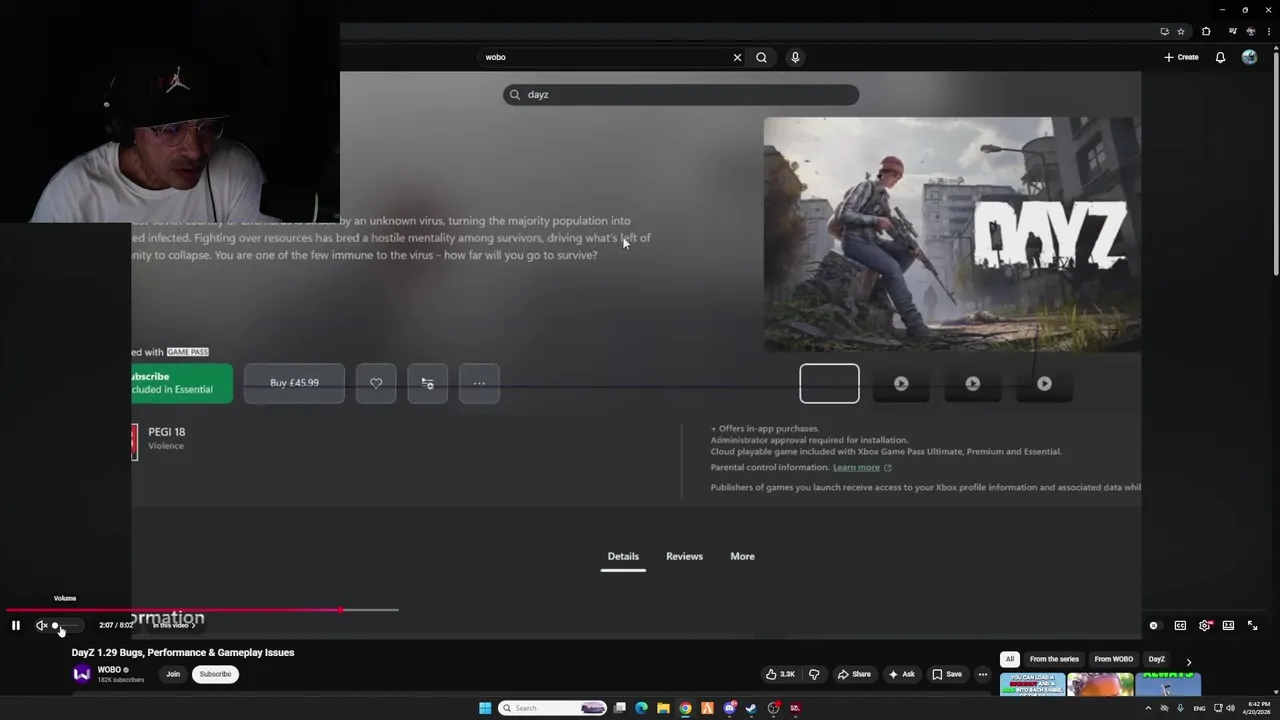Viewport: 1280px width, 720px height.
Task: Unmute the video with the speaker icon
Action: [x=42, y=625]
